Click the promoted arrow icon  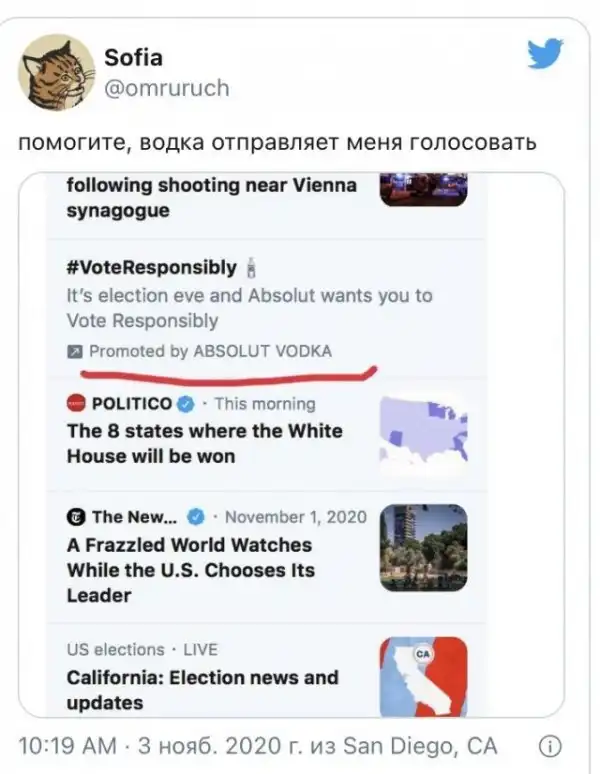(75, 352)
